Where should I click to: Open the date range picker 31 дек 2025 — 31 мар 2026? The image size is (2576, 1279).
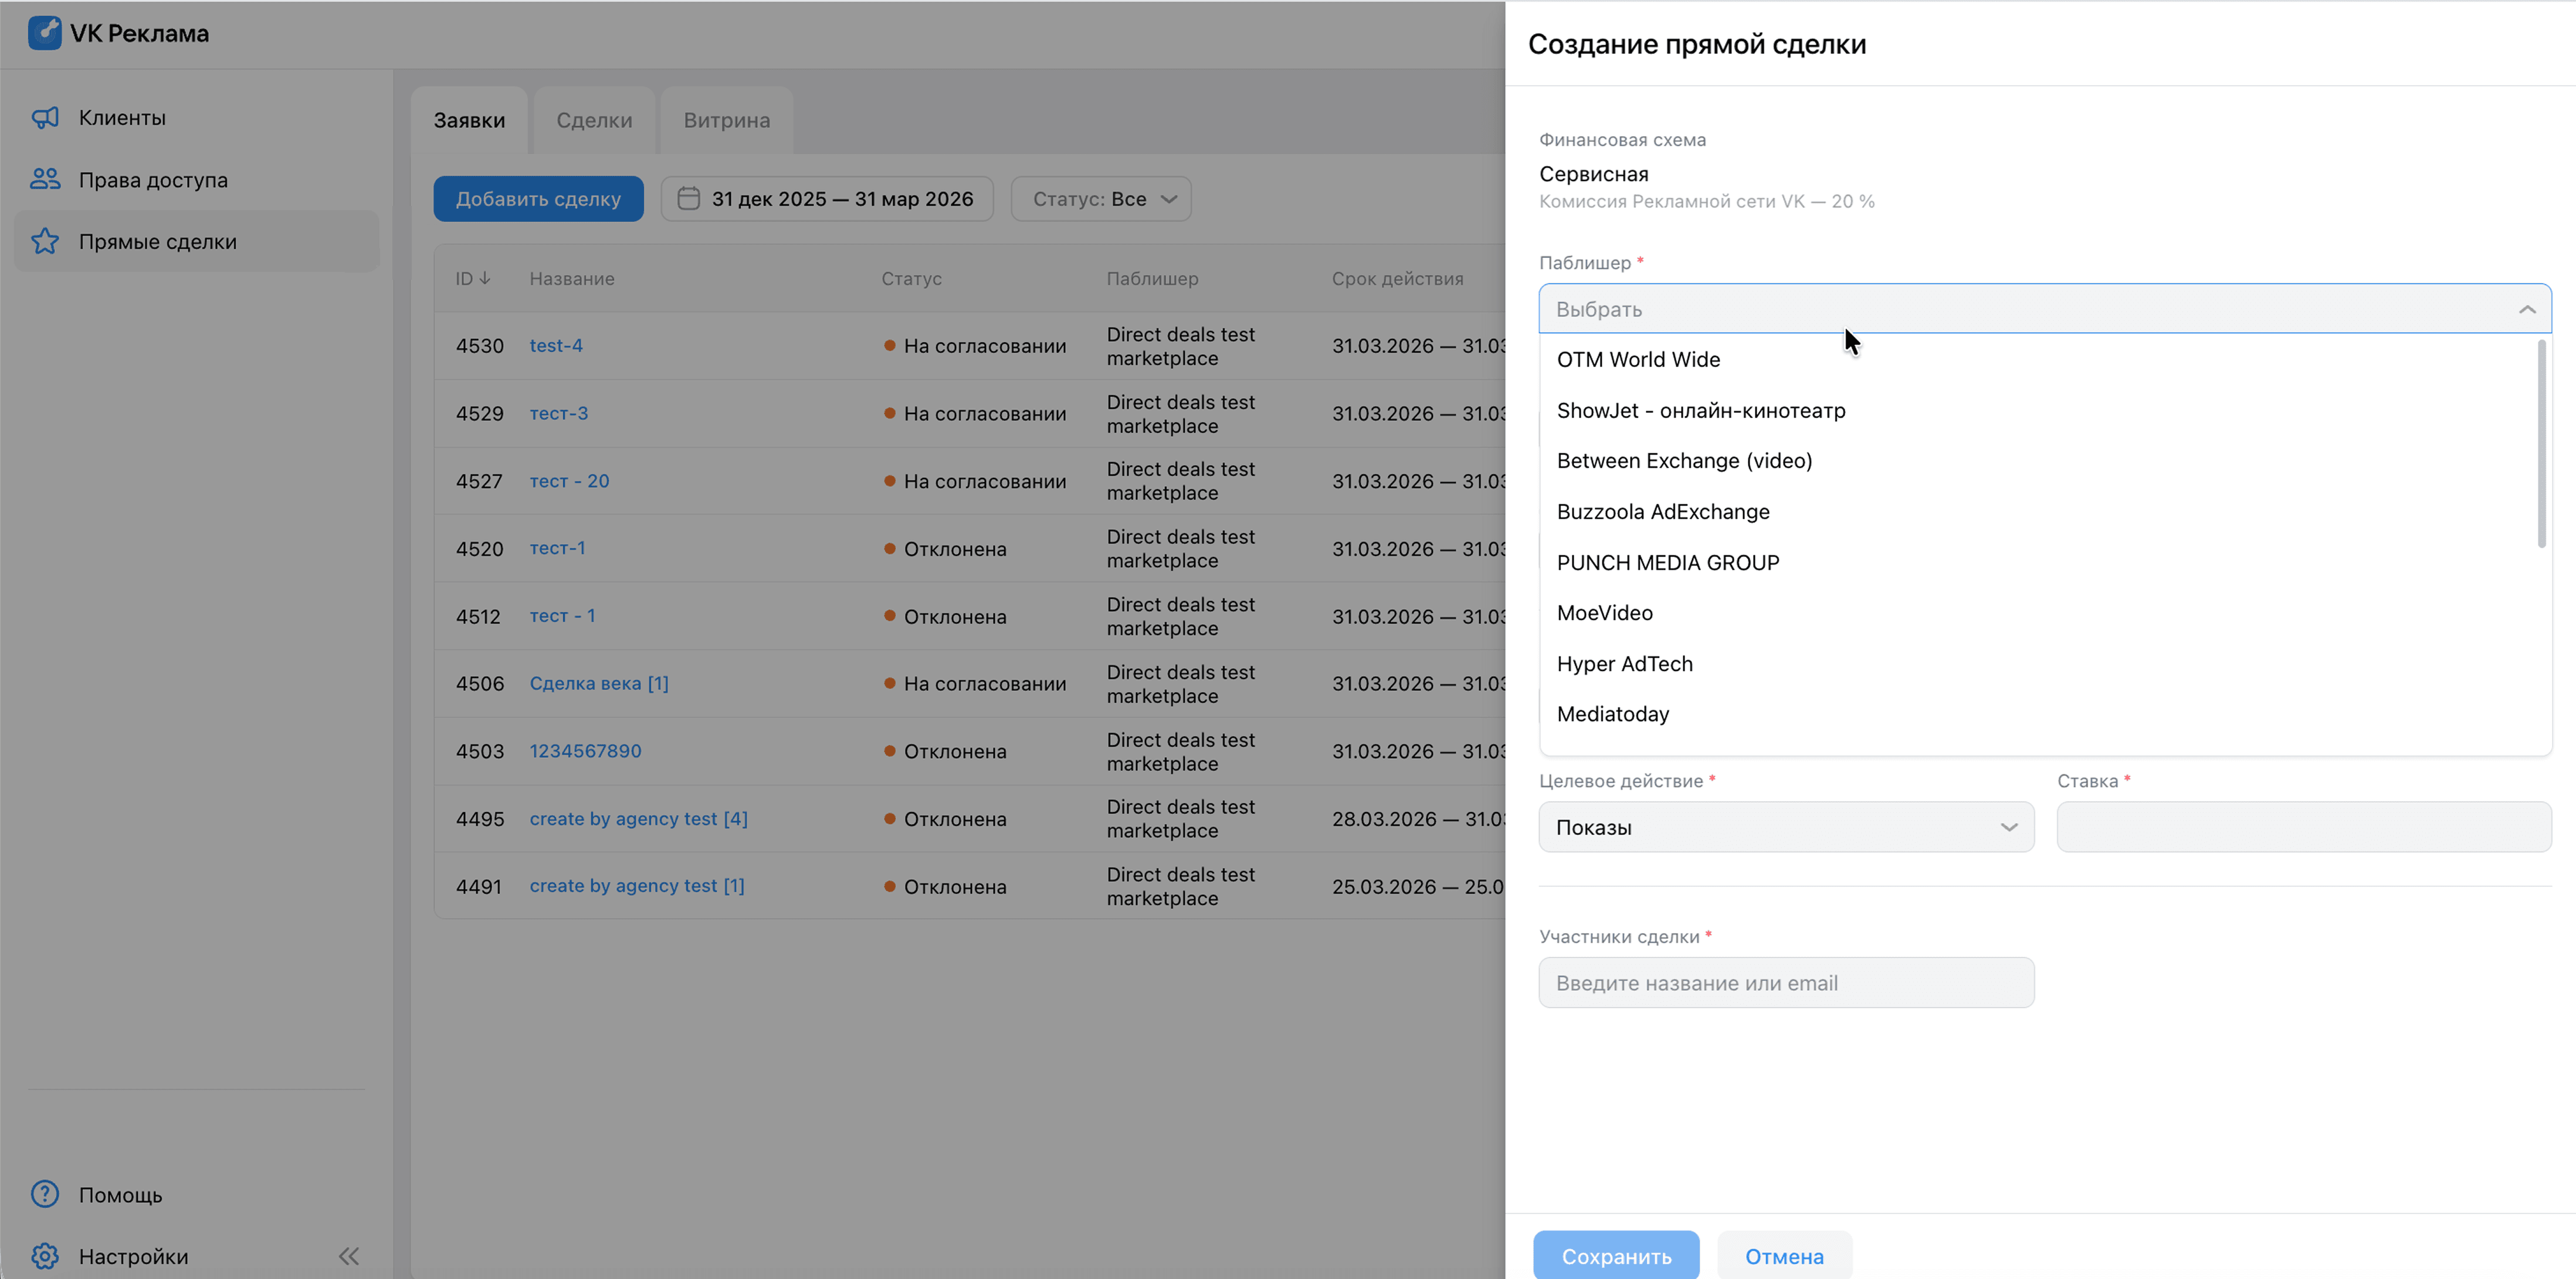pos(827,199)
